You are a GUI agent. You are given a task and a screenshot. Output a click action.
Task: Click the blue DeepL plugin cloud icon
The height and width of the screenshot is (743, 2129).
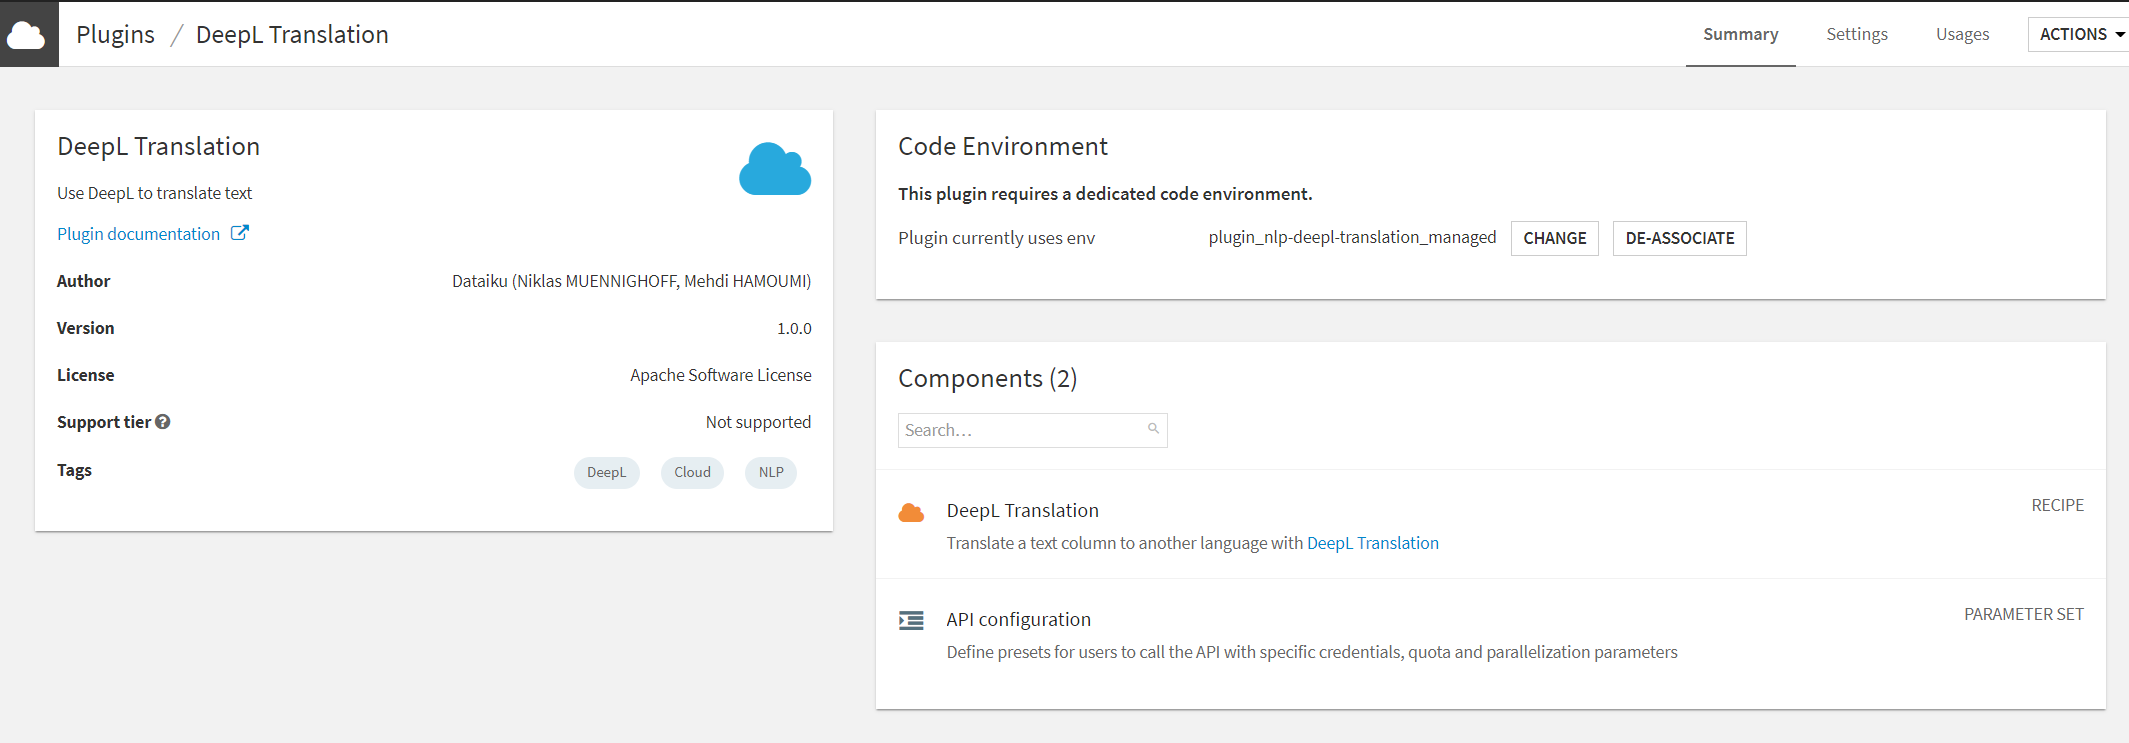point(775,169)
